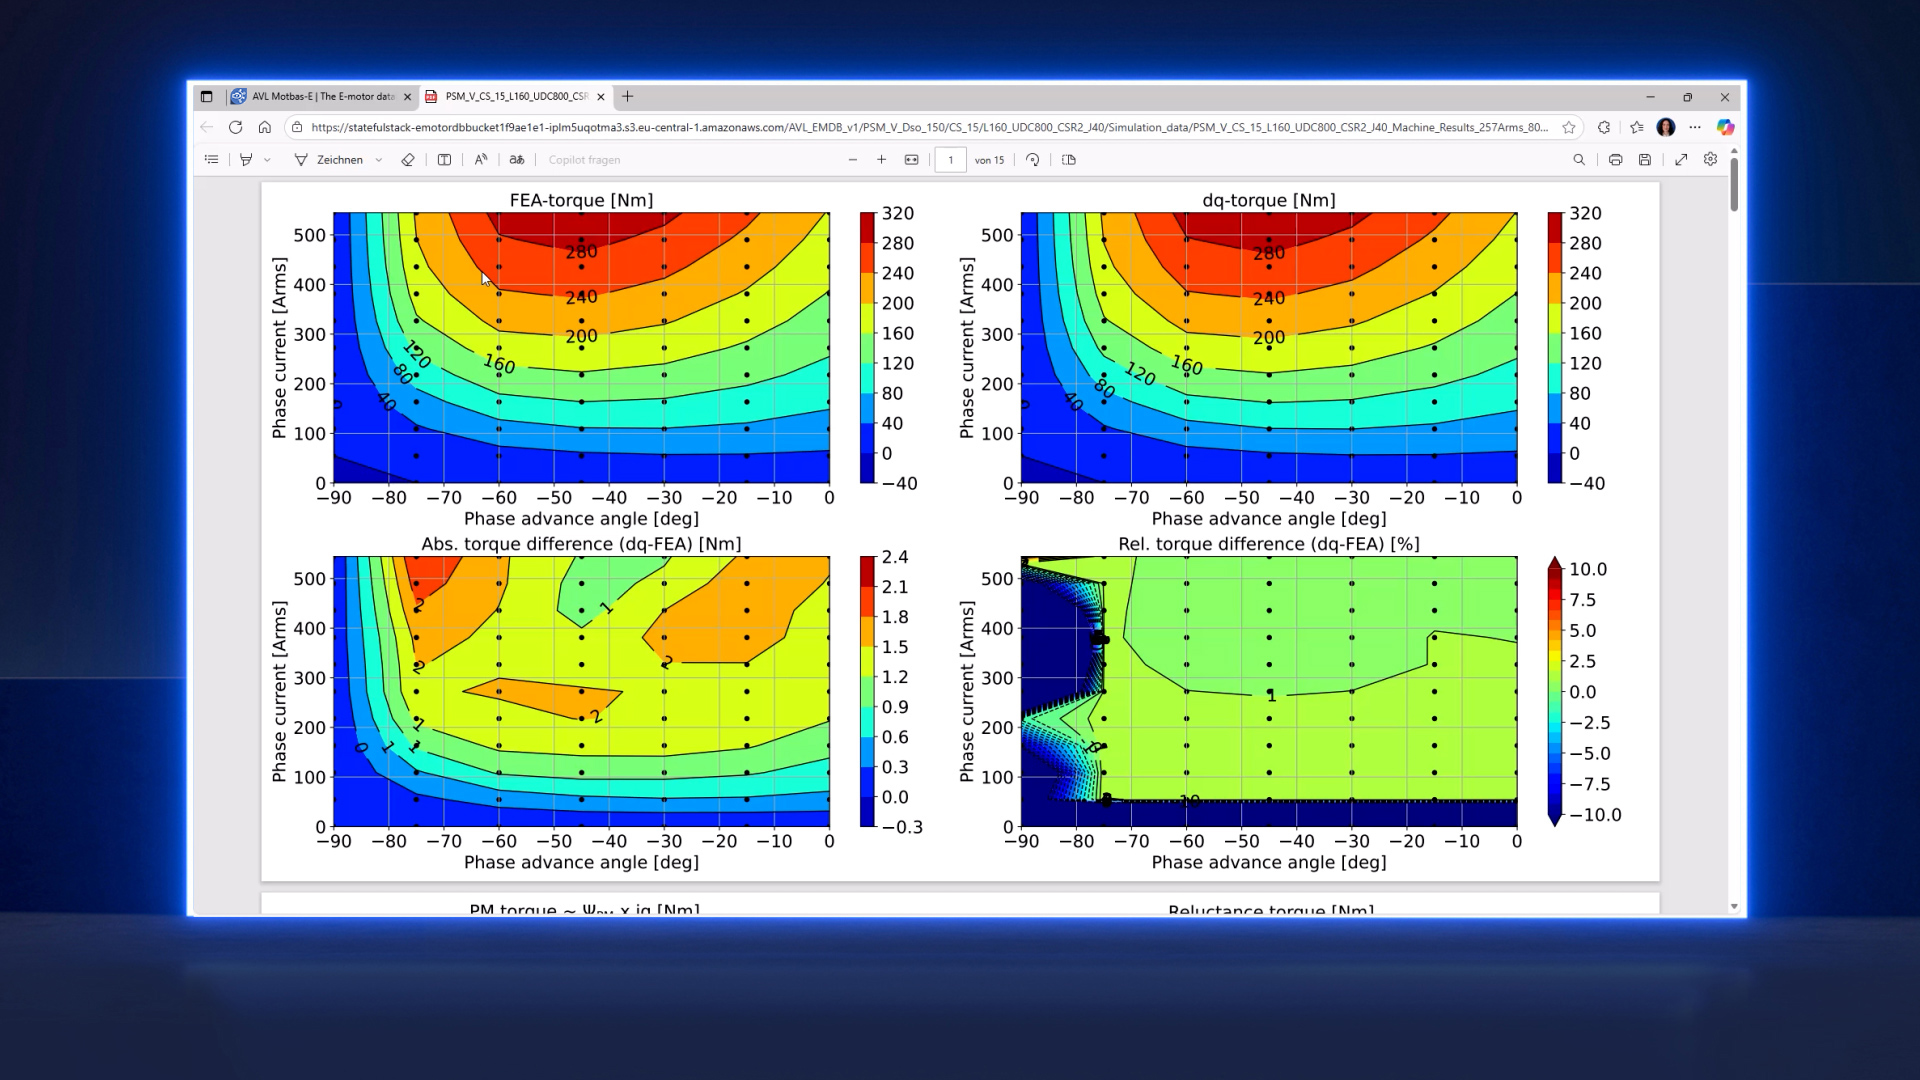
Task: Select the eraser tool
Action: [x=408, y=160]
